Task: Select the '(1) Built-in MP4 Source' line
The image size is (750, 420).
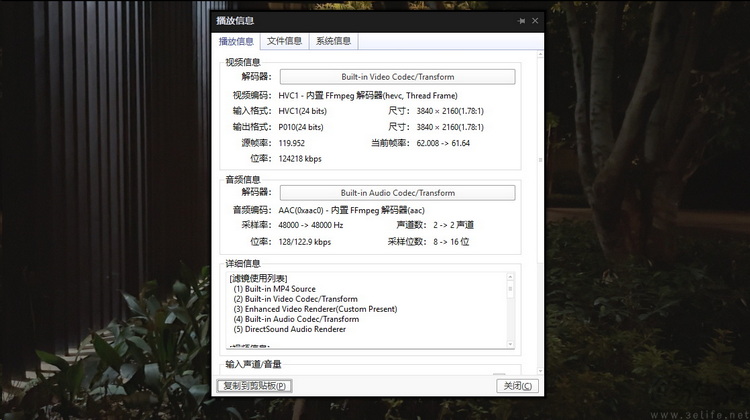Action: [275, 289]
